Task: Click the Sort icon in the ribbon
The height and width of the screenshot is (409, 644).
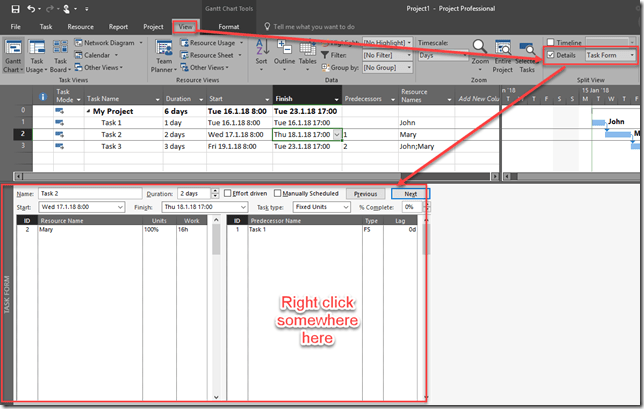Action: (x=261, y=50)
